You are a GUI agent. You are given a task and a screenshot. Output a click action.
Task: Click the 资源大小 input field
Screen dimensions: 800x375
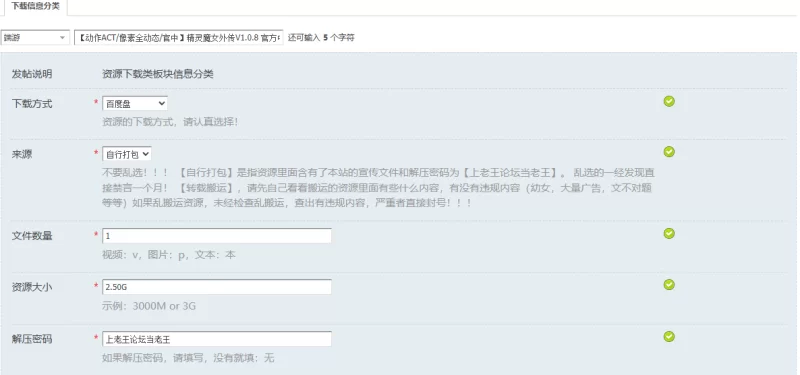tap(217, 287)
